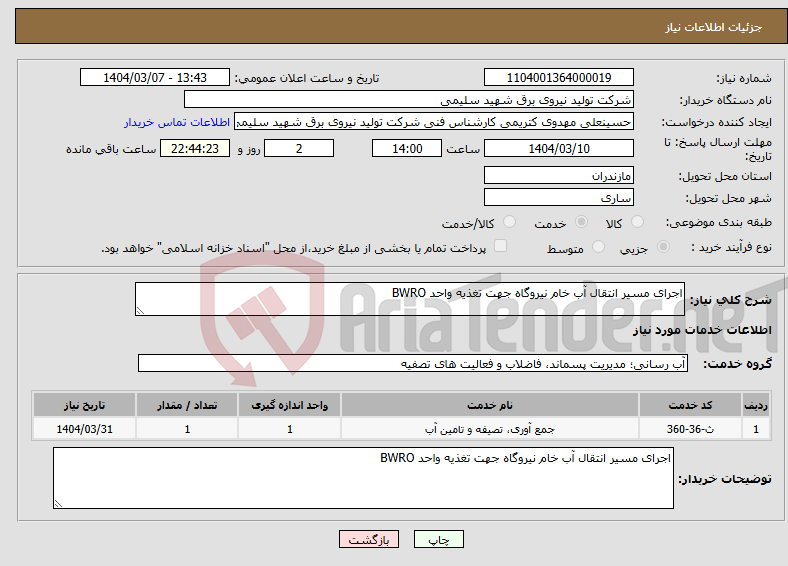Click the request creator name field
The height and width of the screenshot is (566, 788).
pos(434,122)
